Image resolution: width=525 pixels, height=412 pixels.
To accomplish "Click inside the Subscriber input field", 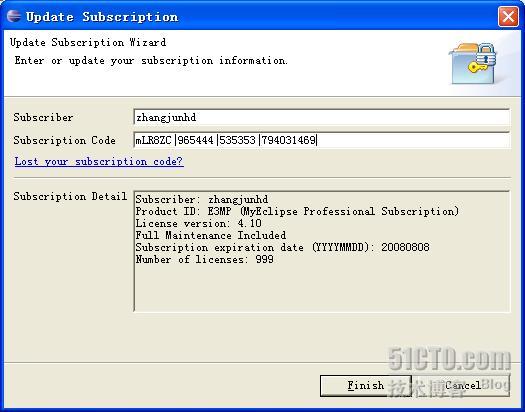I will click(321, 117).
